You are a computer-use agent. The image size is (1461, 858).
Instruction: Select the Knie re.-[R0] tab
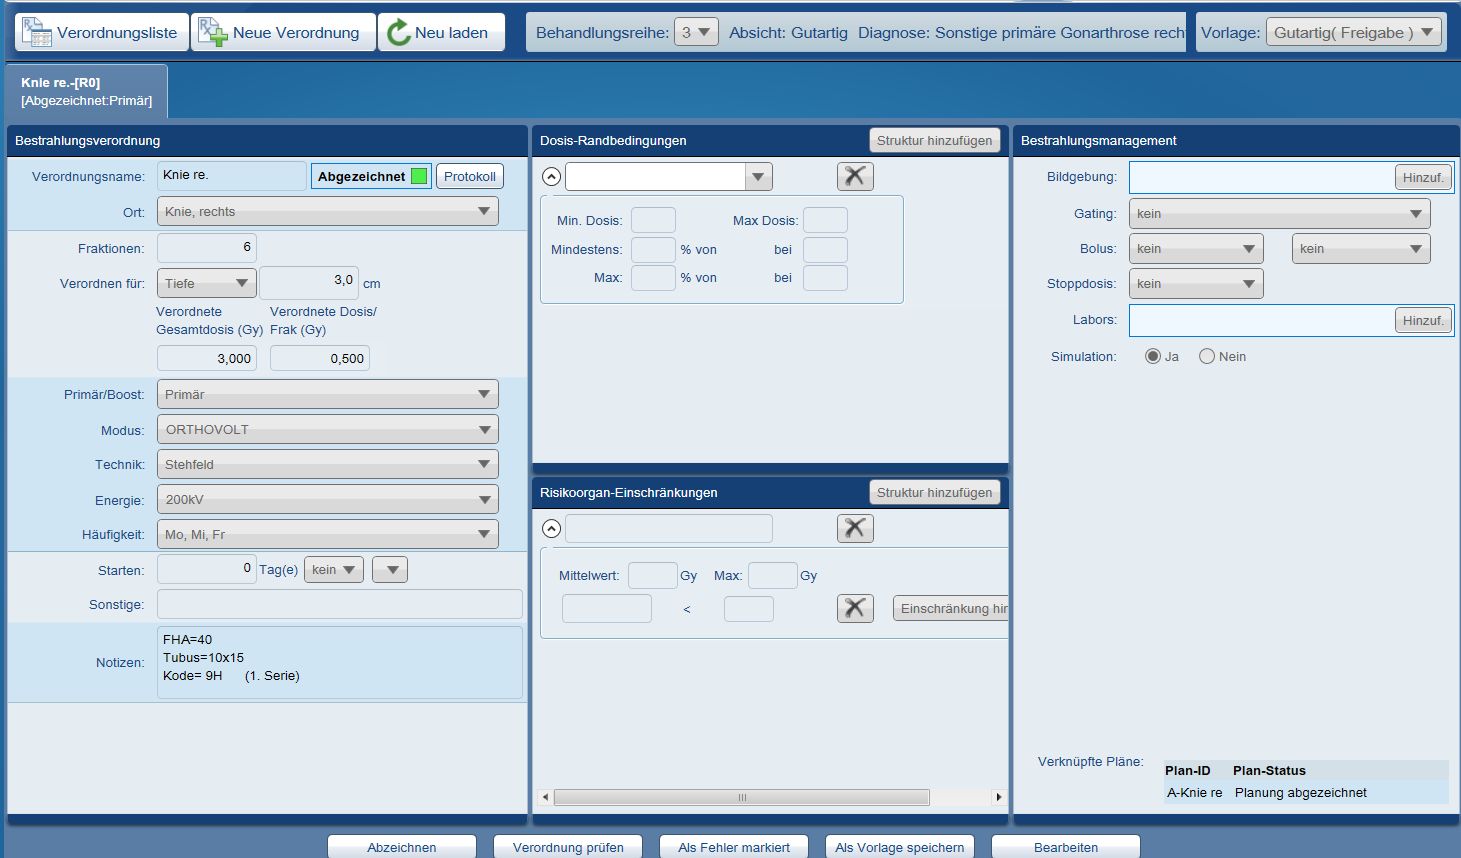pos(87,92)
